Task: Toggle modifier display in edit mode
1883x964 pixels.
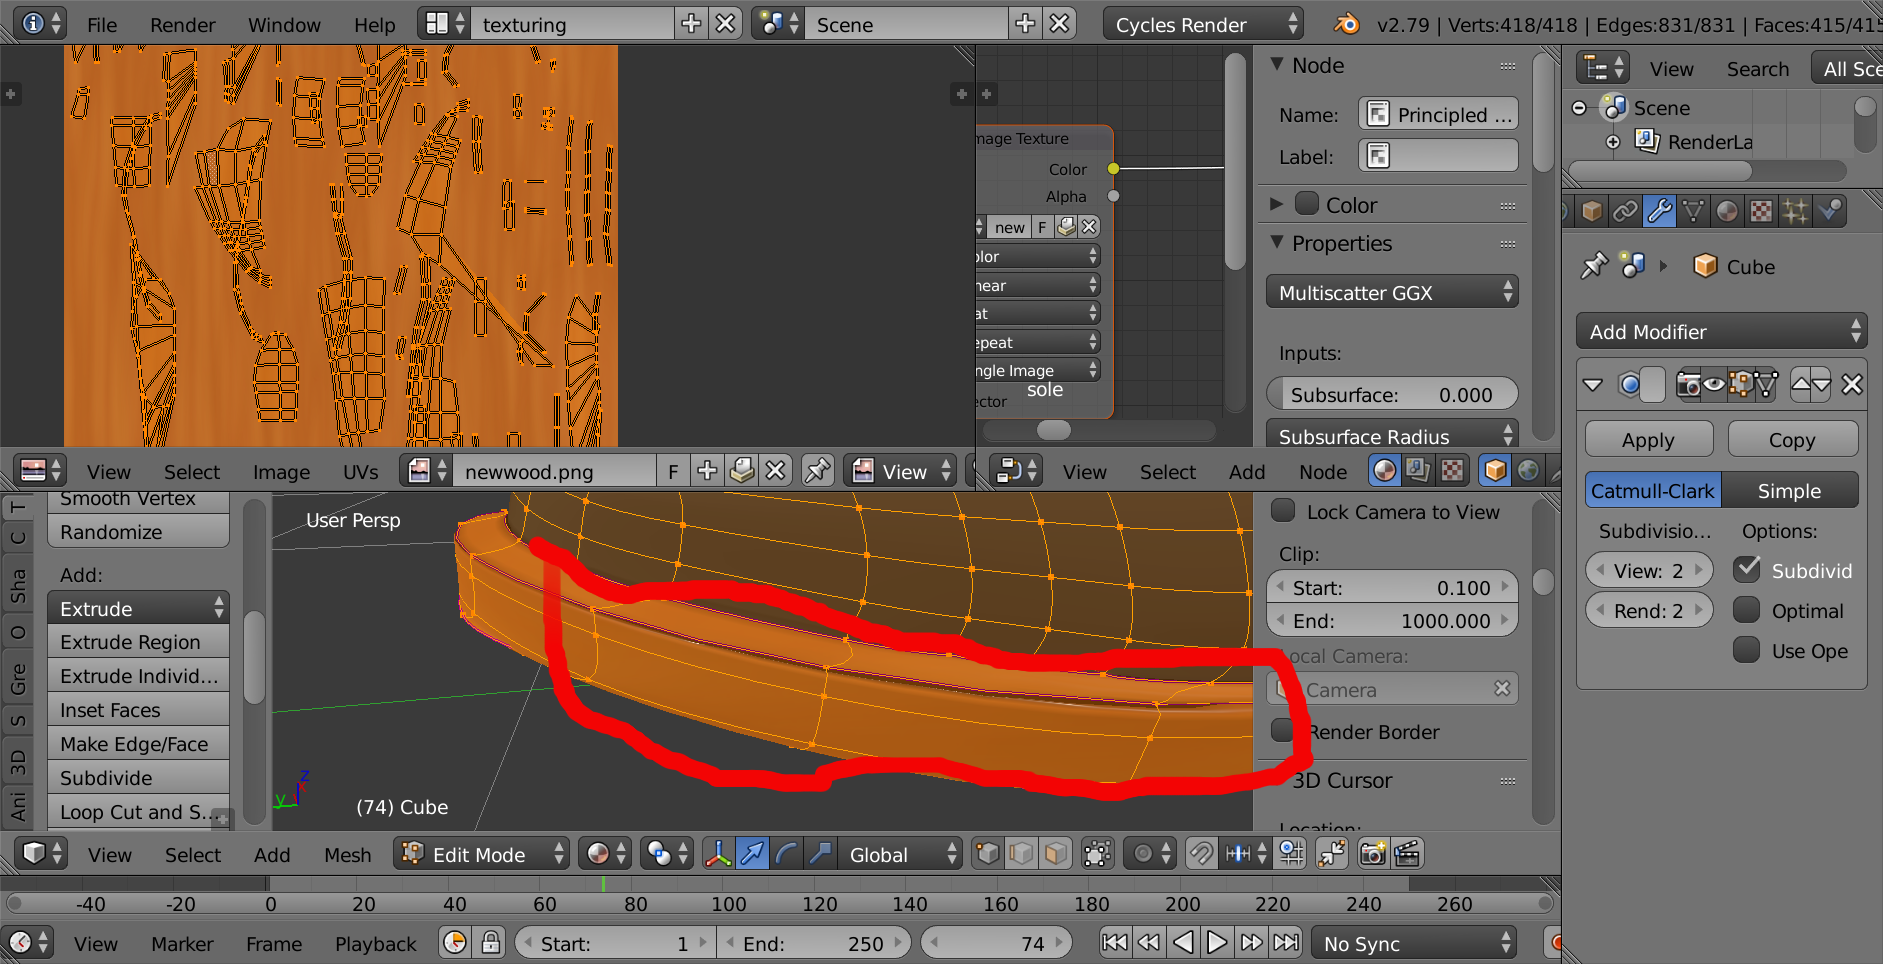Action: tap(1741, 384)
